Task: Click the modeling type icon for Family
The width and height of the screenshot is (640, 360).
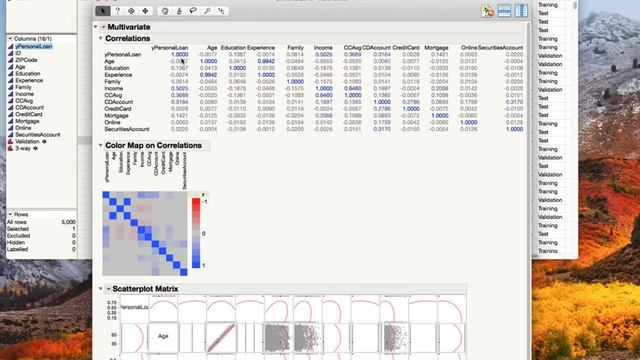Action: pyautogui.click(x=11, y=87)
